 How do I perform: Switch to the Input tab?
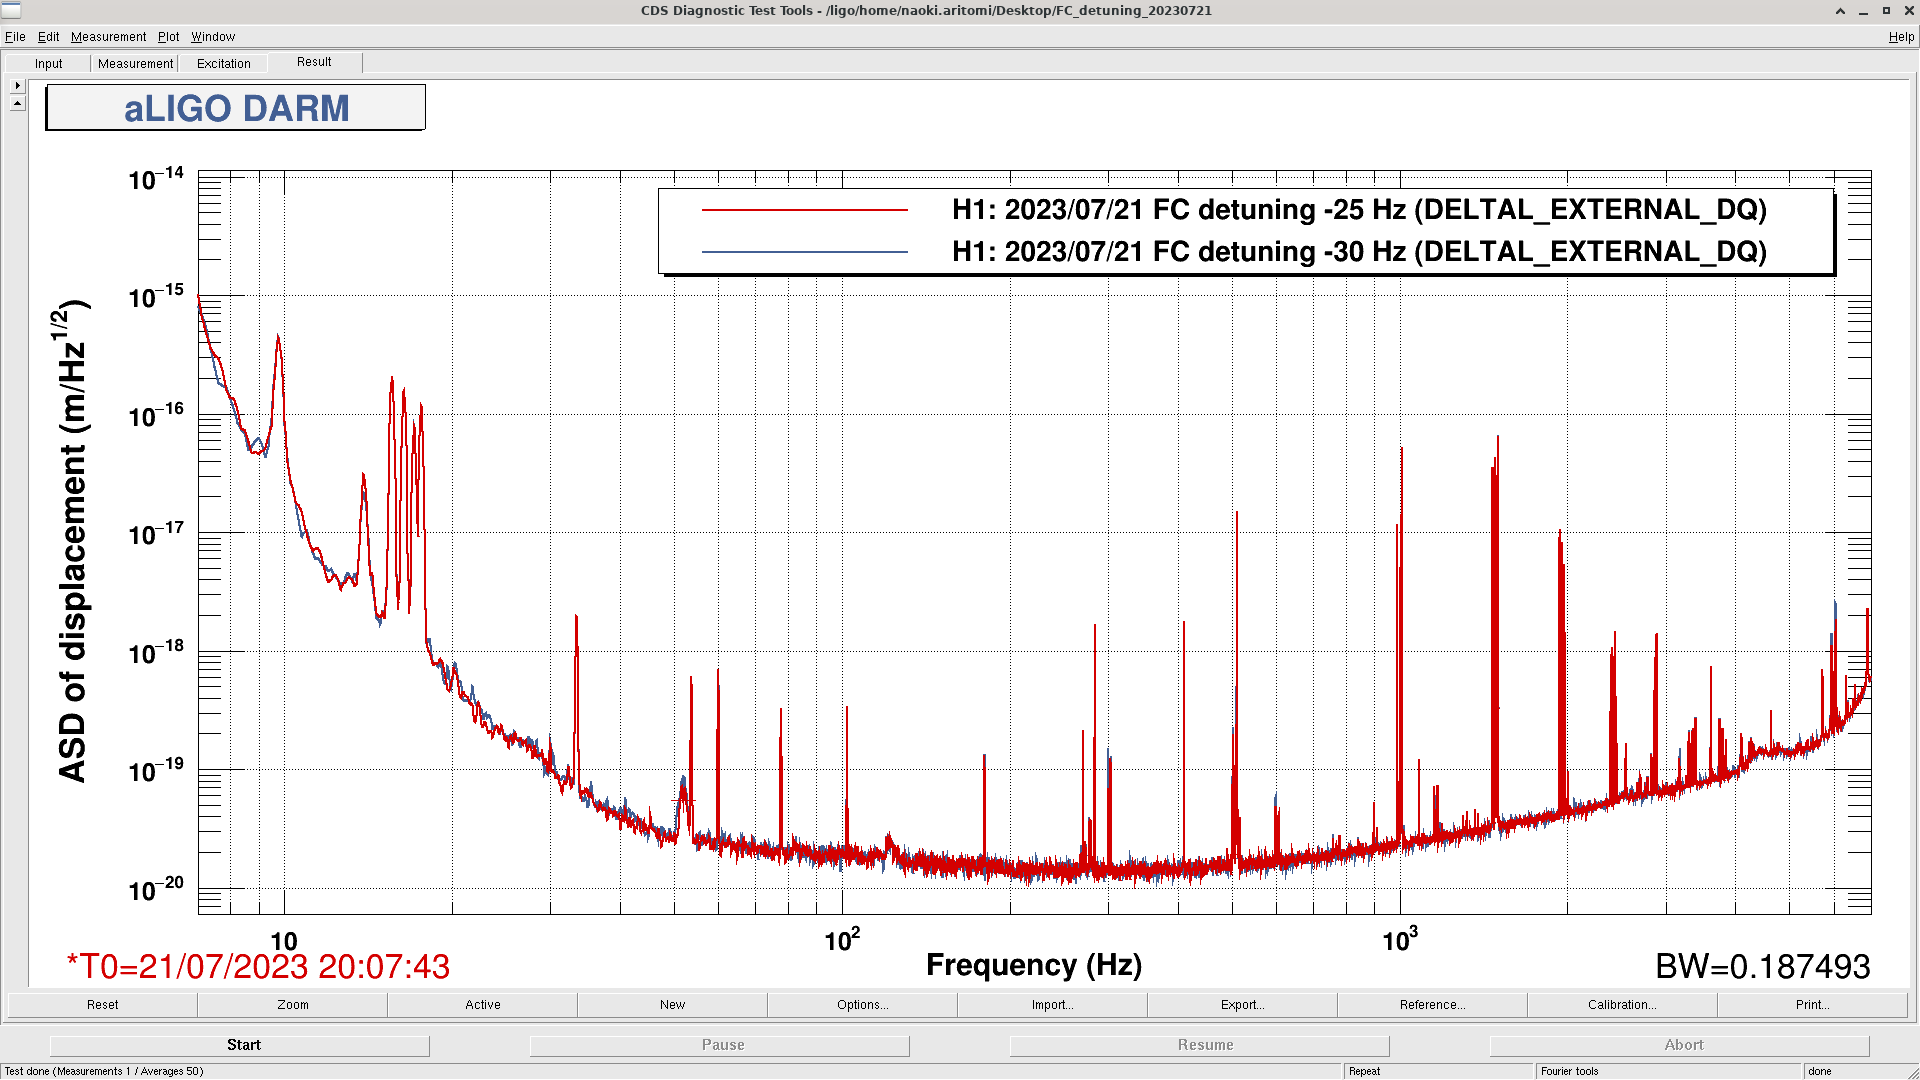click(x=48, y=64)
